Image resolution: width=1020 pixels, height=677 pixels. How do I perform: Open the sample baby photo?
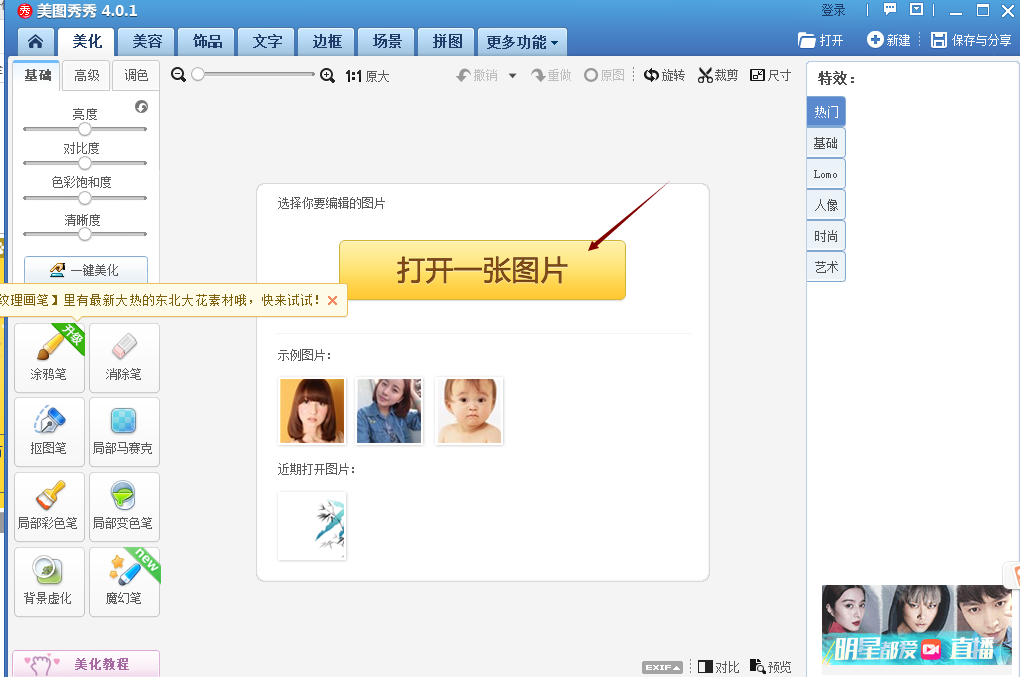point(469,411)
